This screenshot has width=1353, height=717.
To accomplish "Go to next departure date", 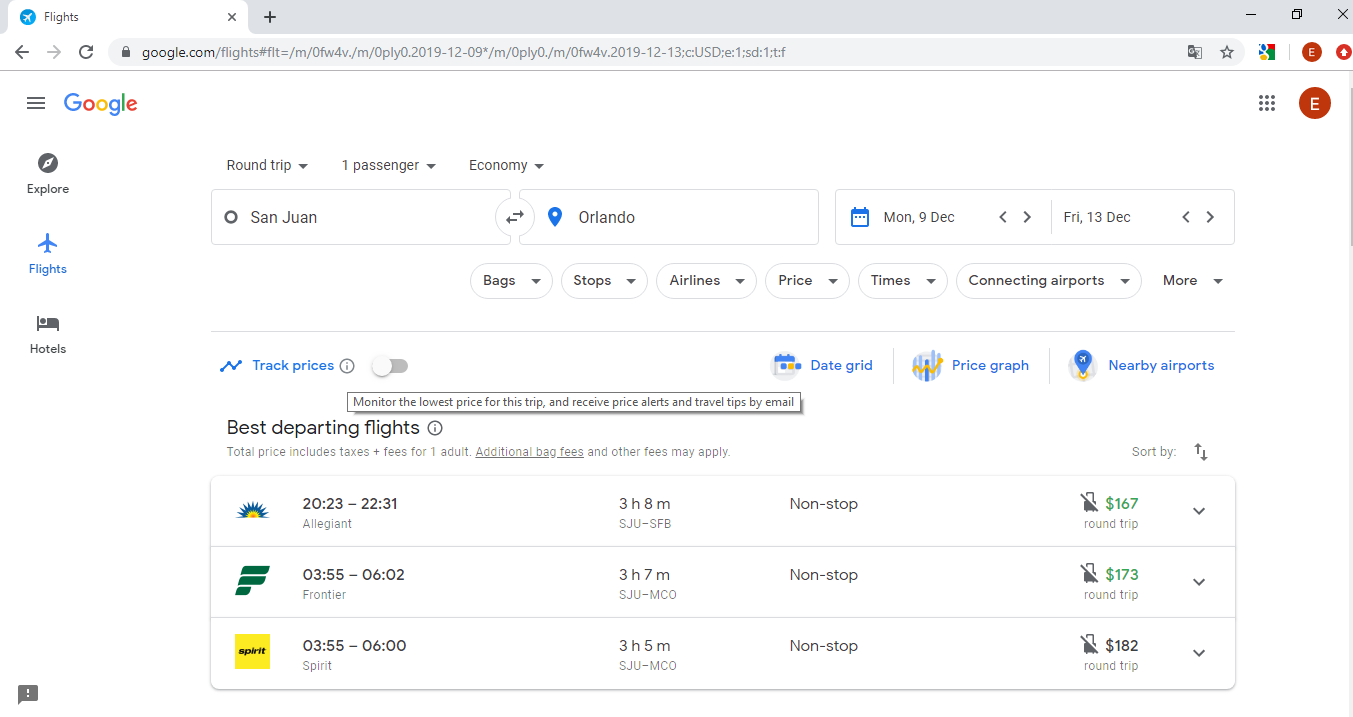I will click(1027, 217).
